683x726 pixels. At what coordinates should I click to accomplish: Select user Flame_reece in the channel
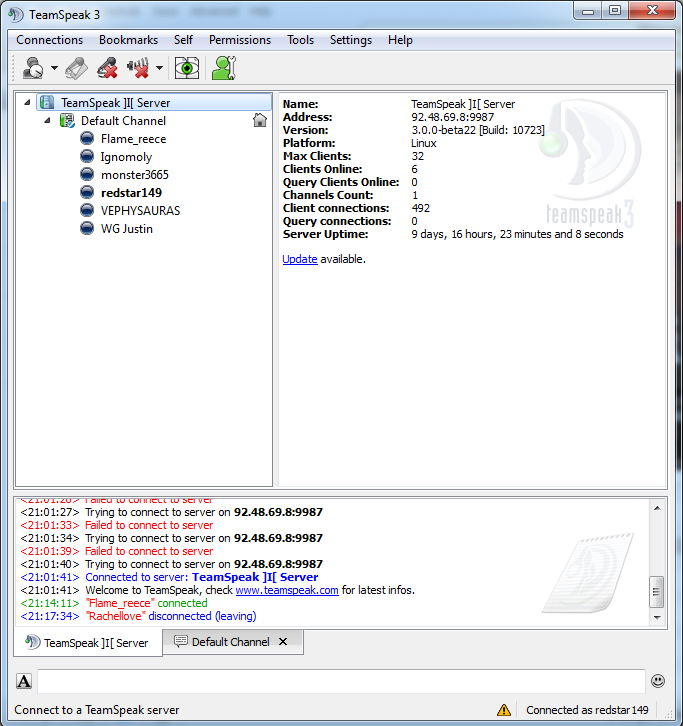click(133, 139)
